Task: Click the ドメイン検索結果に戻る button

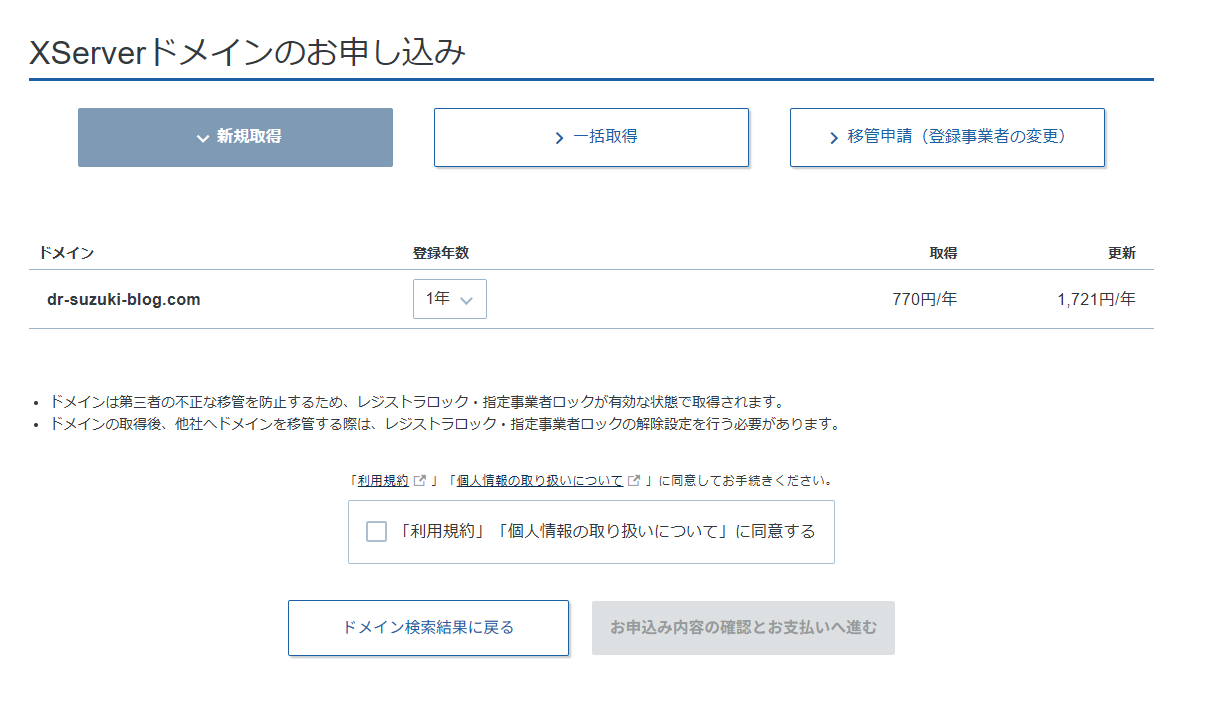Action: point(428,627)
